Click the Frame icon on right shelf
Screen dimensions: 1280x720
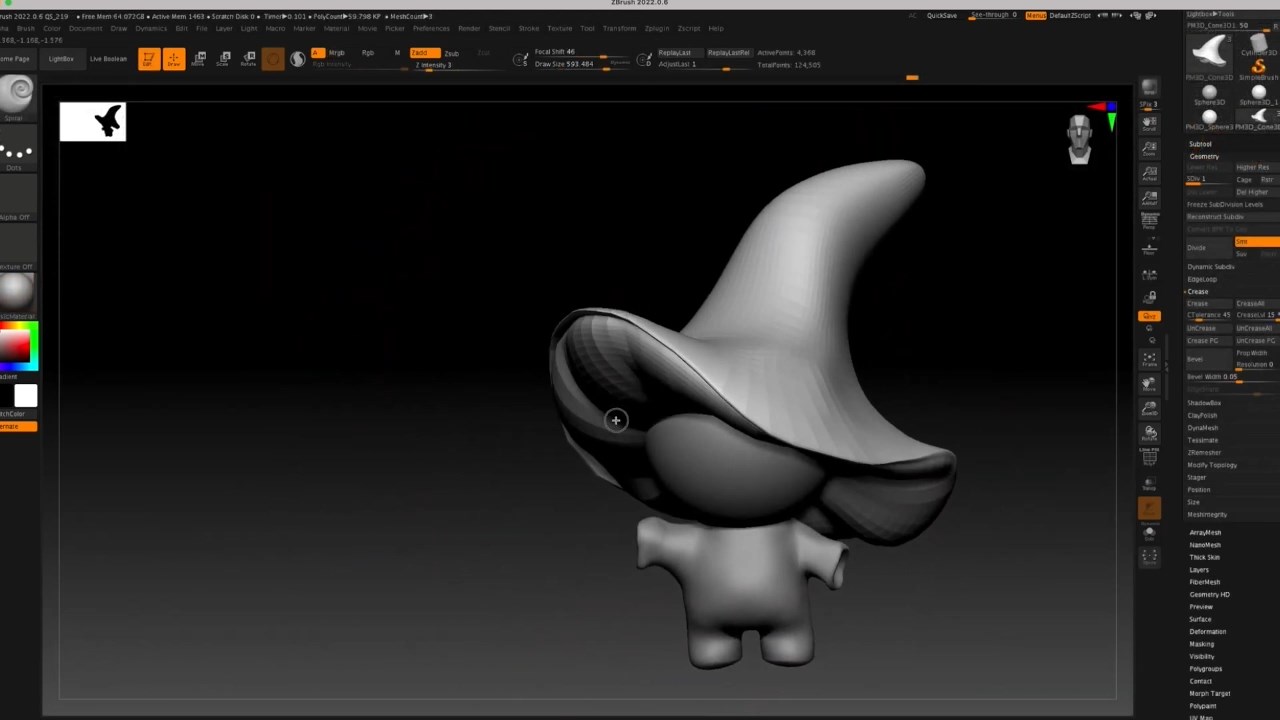(x=1149, y=358)
